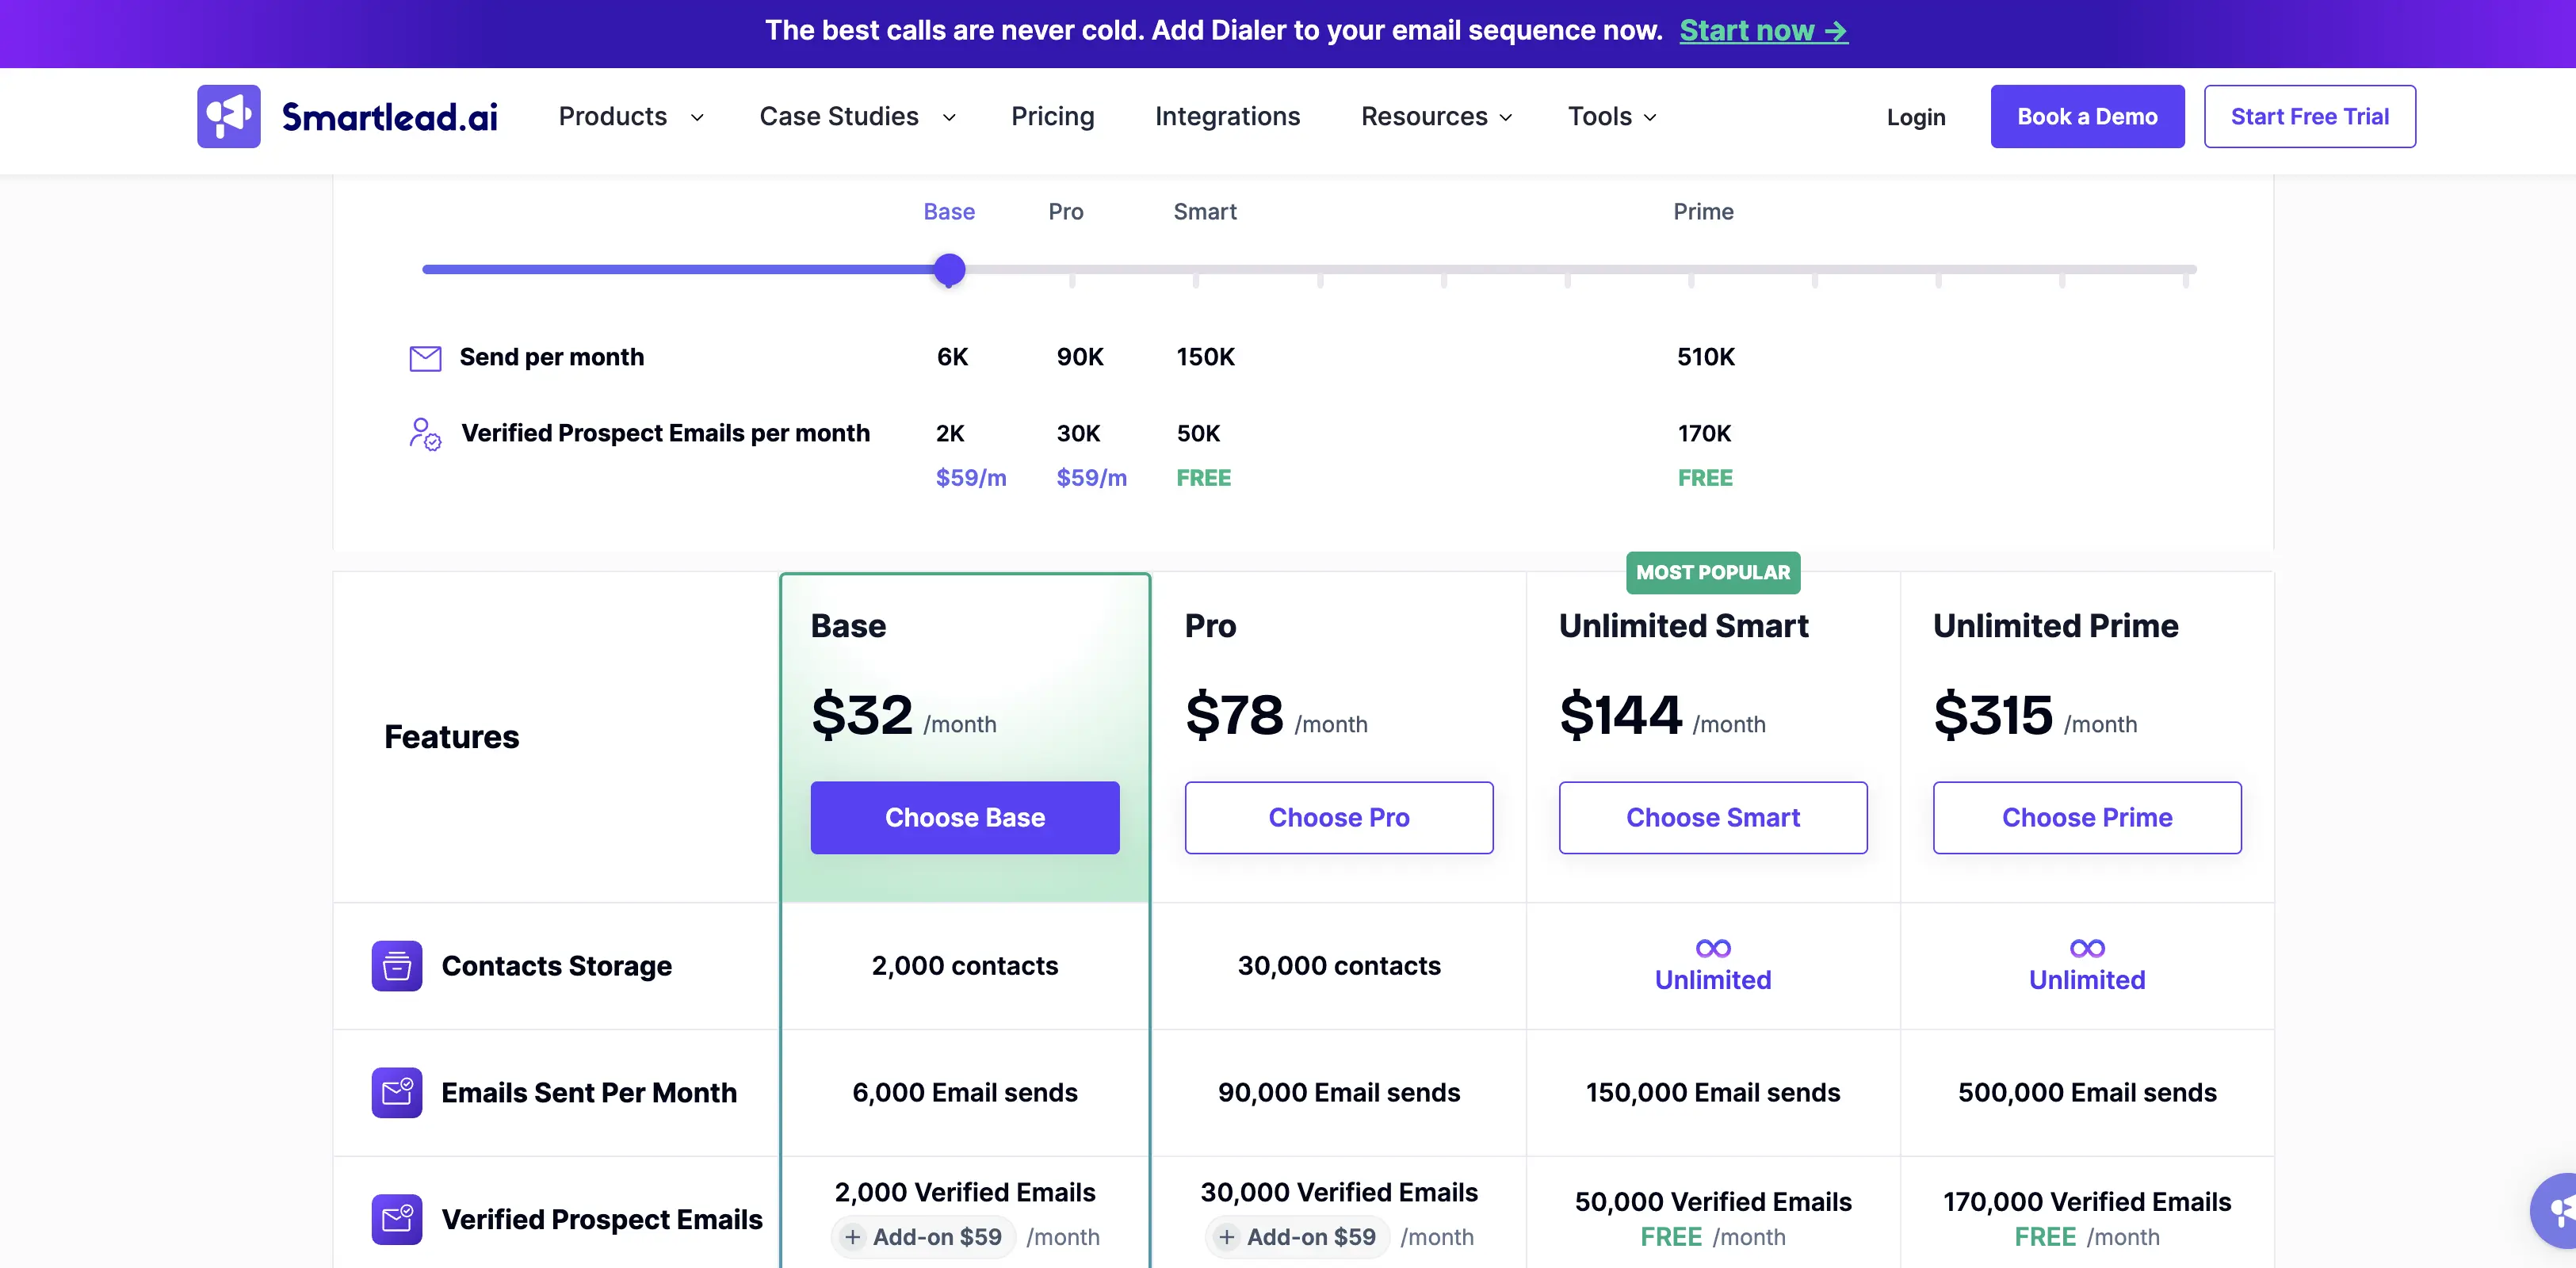Image resolution: width=2576 pixels, height=1268 pixels.
Task: Click the Contacts Storage box icon
Action: click(x=397, y=966)
